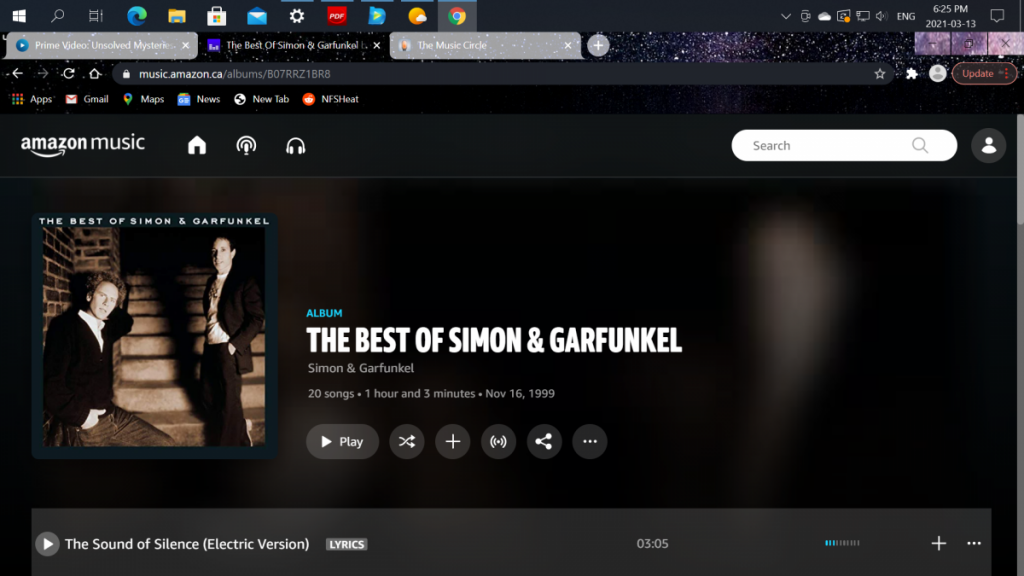Viewport: 1024px width, 576px height.
Task: Open more options for The Sound of Silence
Action: pos(974,543)
